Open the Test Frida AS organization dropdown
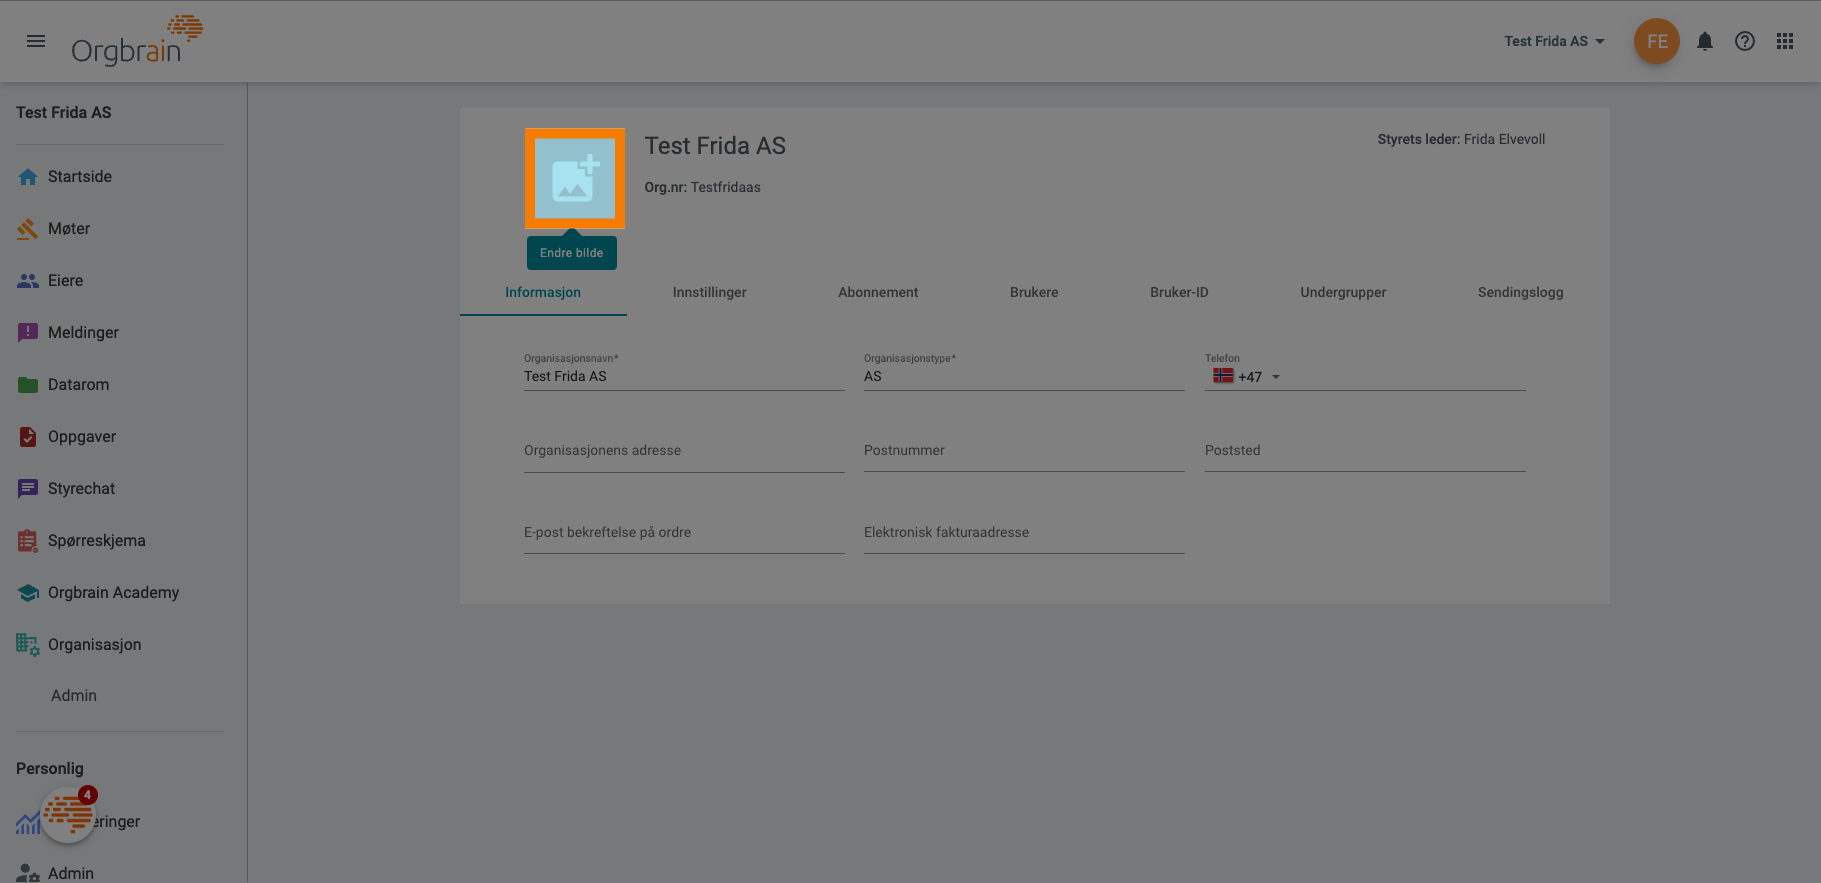Screen dimensions: 1821x883 click(x=1554, y=41)
